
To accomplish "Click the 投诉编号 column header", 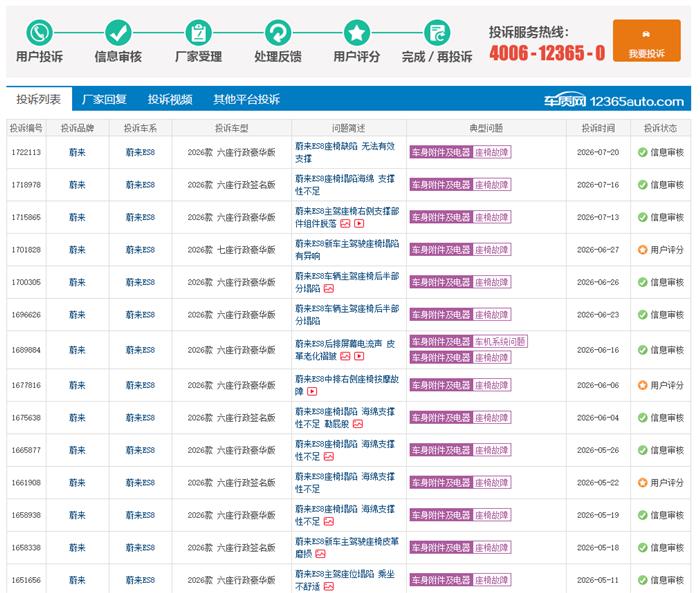I will [x=26, y=128].
